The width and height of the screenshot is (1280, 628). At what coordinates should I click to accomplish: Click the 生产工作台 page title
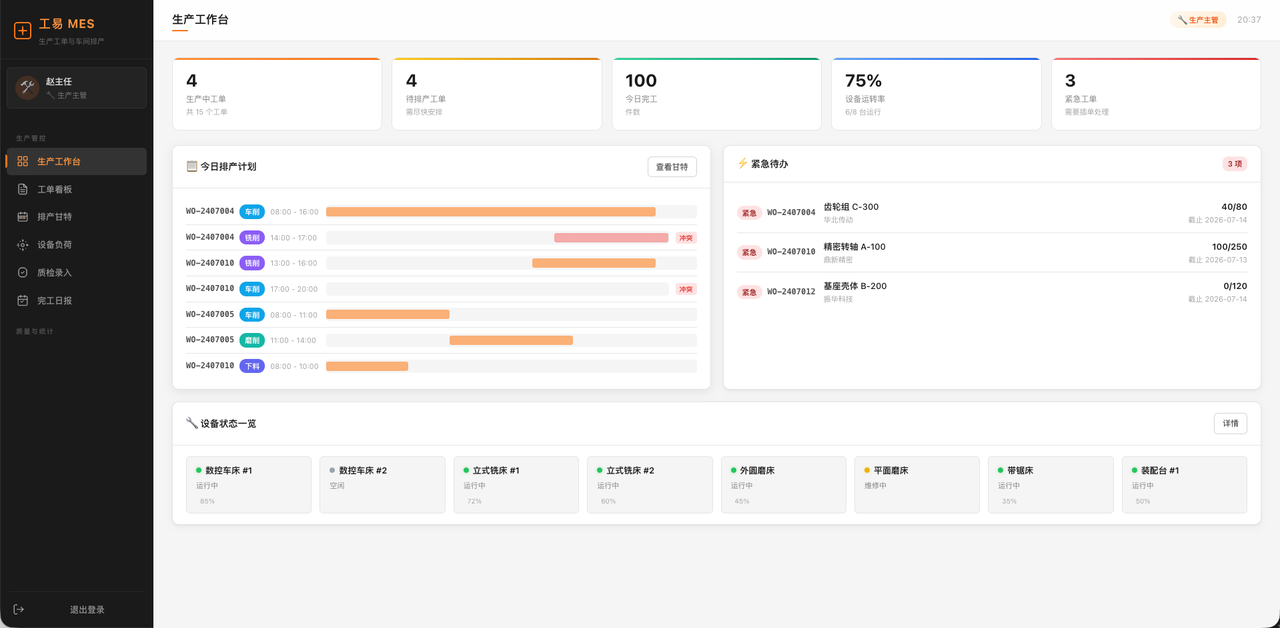pyautogui.click(x=200, y=19)
